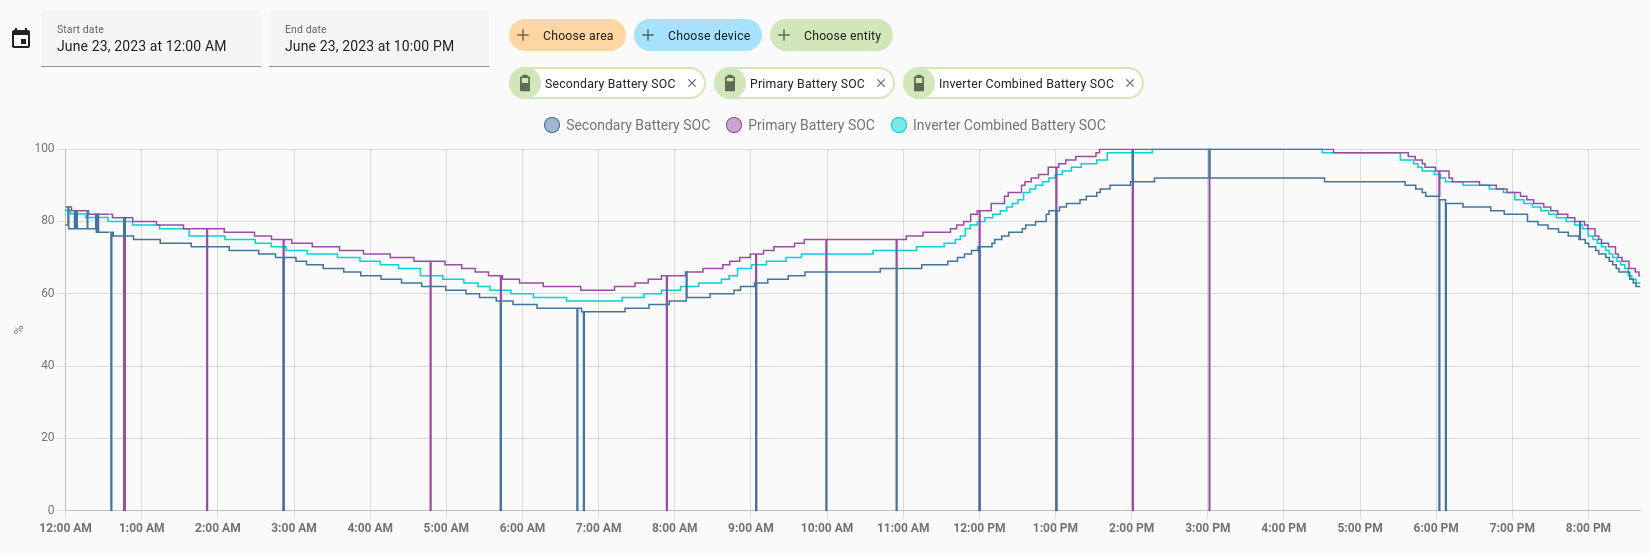Click the Inverter Combined Battery SOC chip label

coord(1026,84)
